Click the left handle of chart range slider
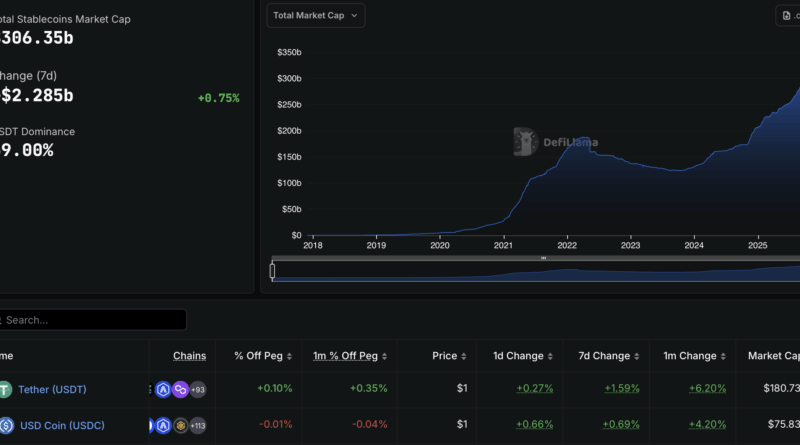The height and width of the screenshot is (445, 800). coord(272,270)
